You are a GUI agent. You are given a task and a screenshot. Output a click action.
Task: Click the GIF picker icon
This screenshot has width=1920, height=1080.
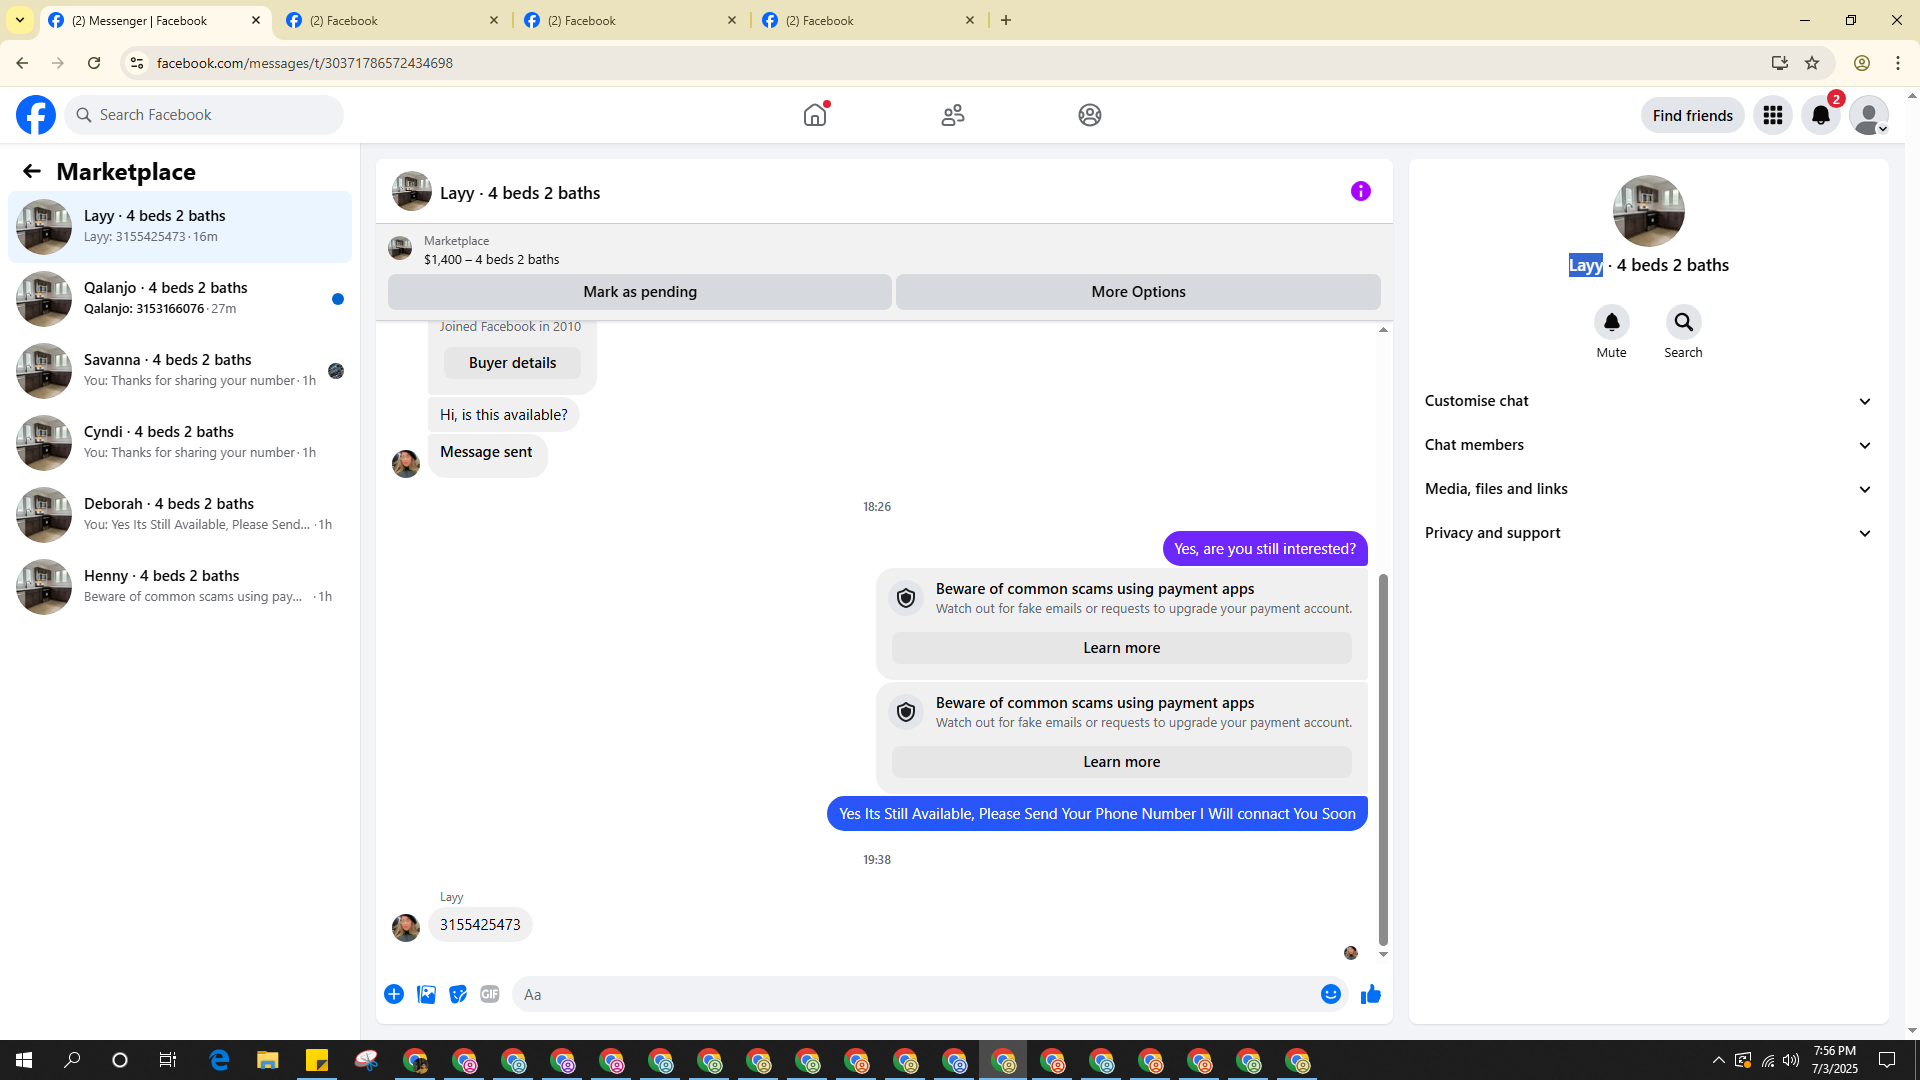489,994
